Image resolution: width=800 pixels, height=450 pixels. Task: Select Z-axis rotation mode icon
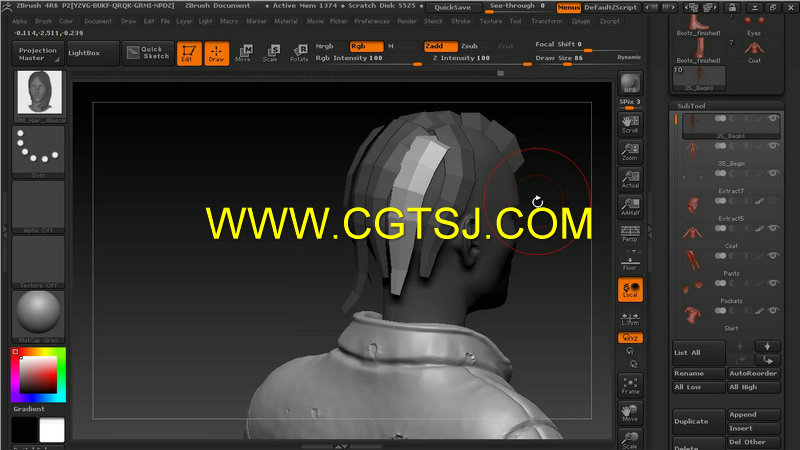633,364
